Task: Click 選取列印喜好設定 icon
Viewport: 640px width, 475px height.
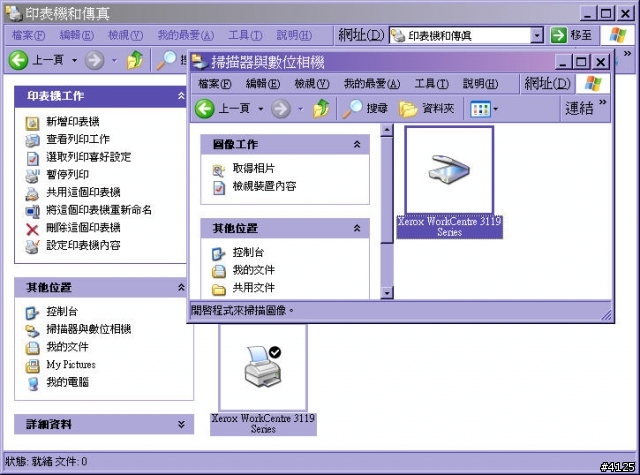Action: pos(32,158)
